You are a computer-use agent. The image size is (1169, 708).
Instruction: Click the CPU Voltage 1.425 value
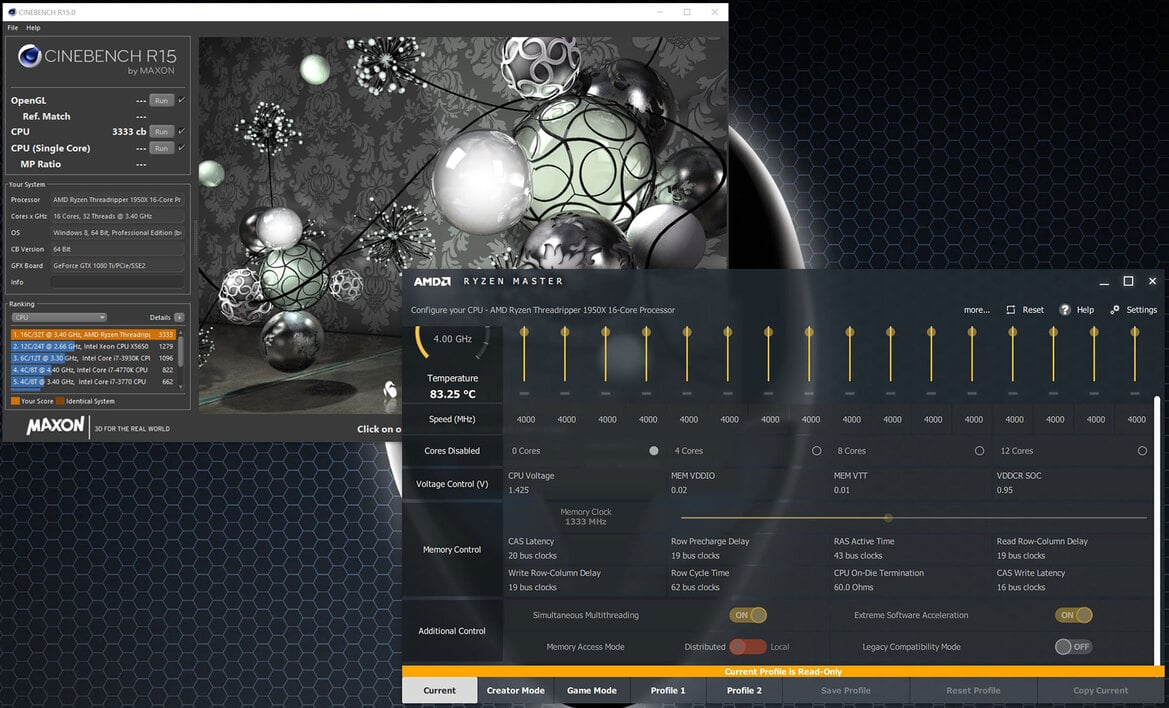[518, 490]
